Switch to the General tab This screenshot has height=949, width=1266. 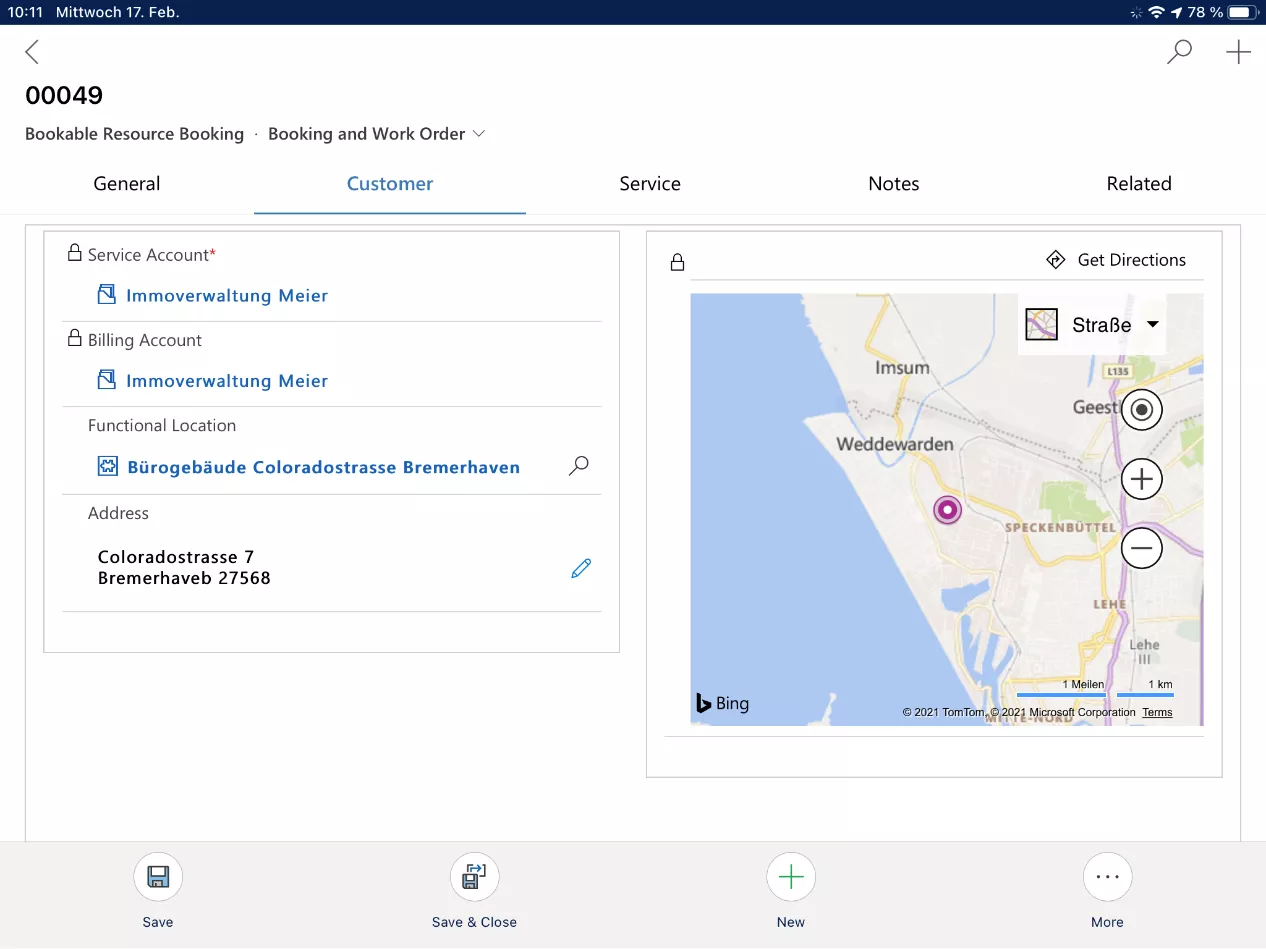click(x=127, y=184)
